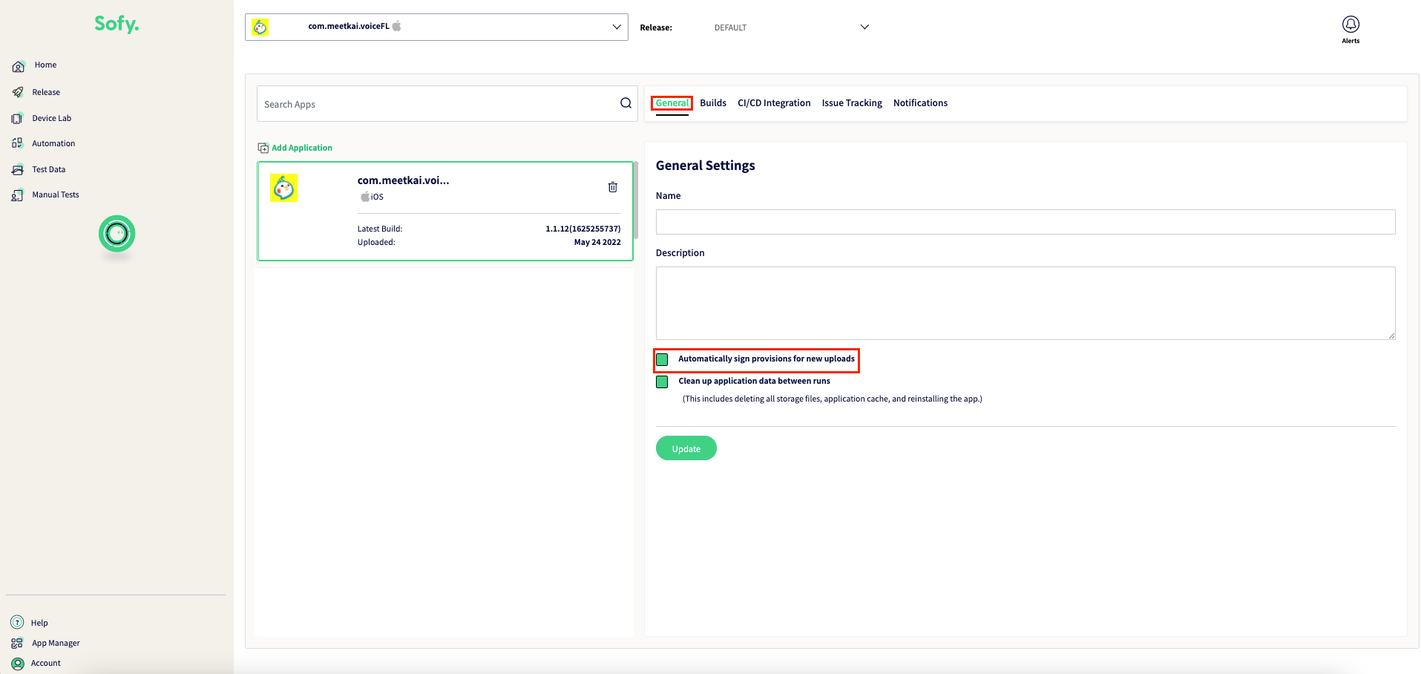Screen dimensions: 1421x674
Task: Click the Update button
Action: [x=686, y=448]
